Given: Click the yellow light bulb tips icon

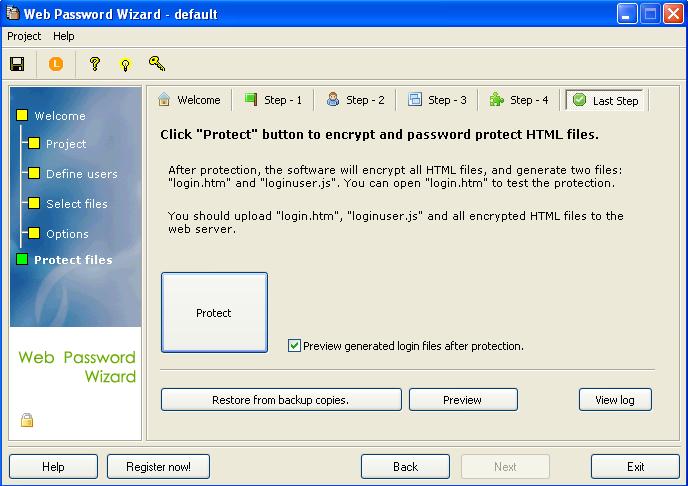Looking at the screenshot, I should point(125,65).
